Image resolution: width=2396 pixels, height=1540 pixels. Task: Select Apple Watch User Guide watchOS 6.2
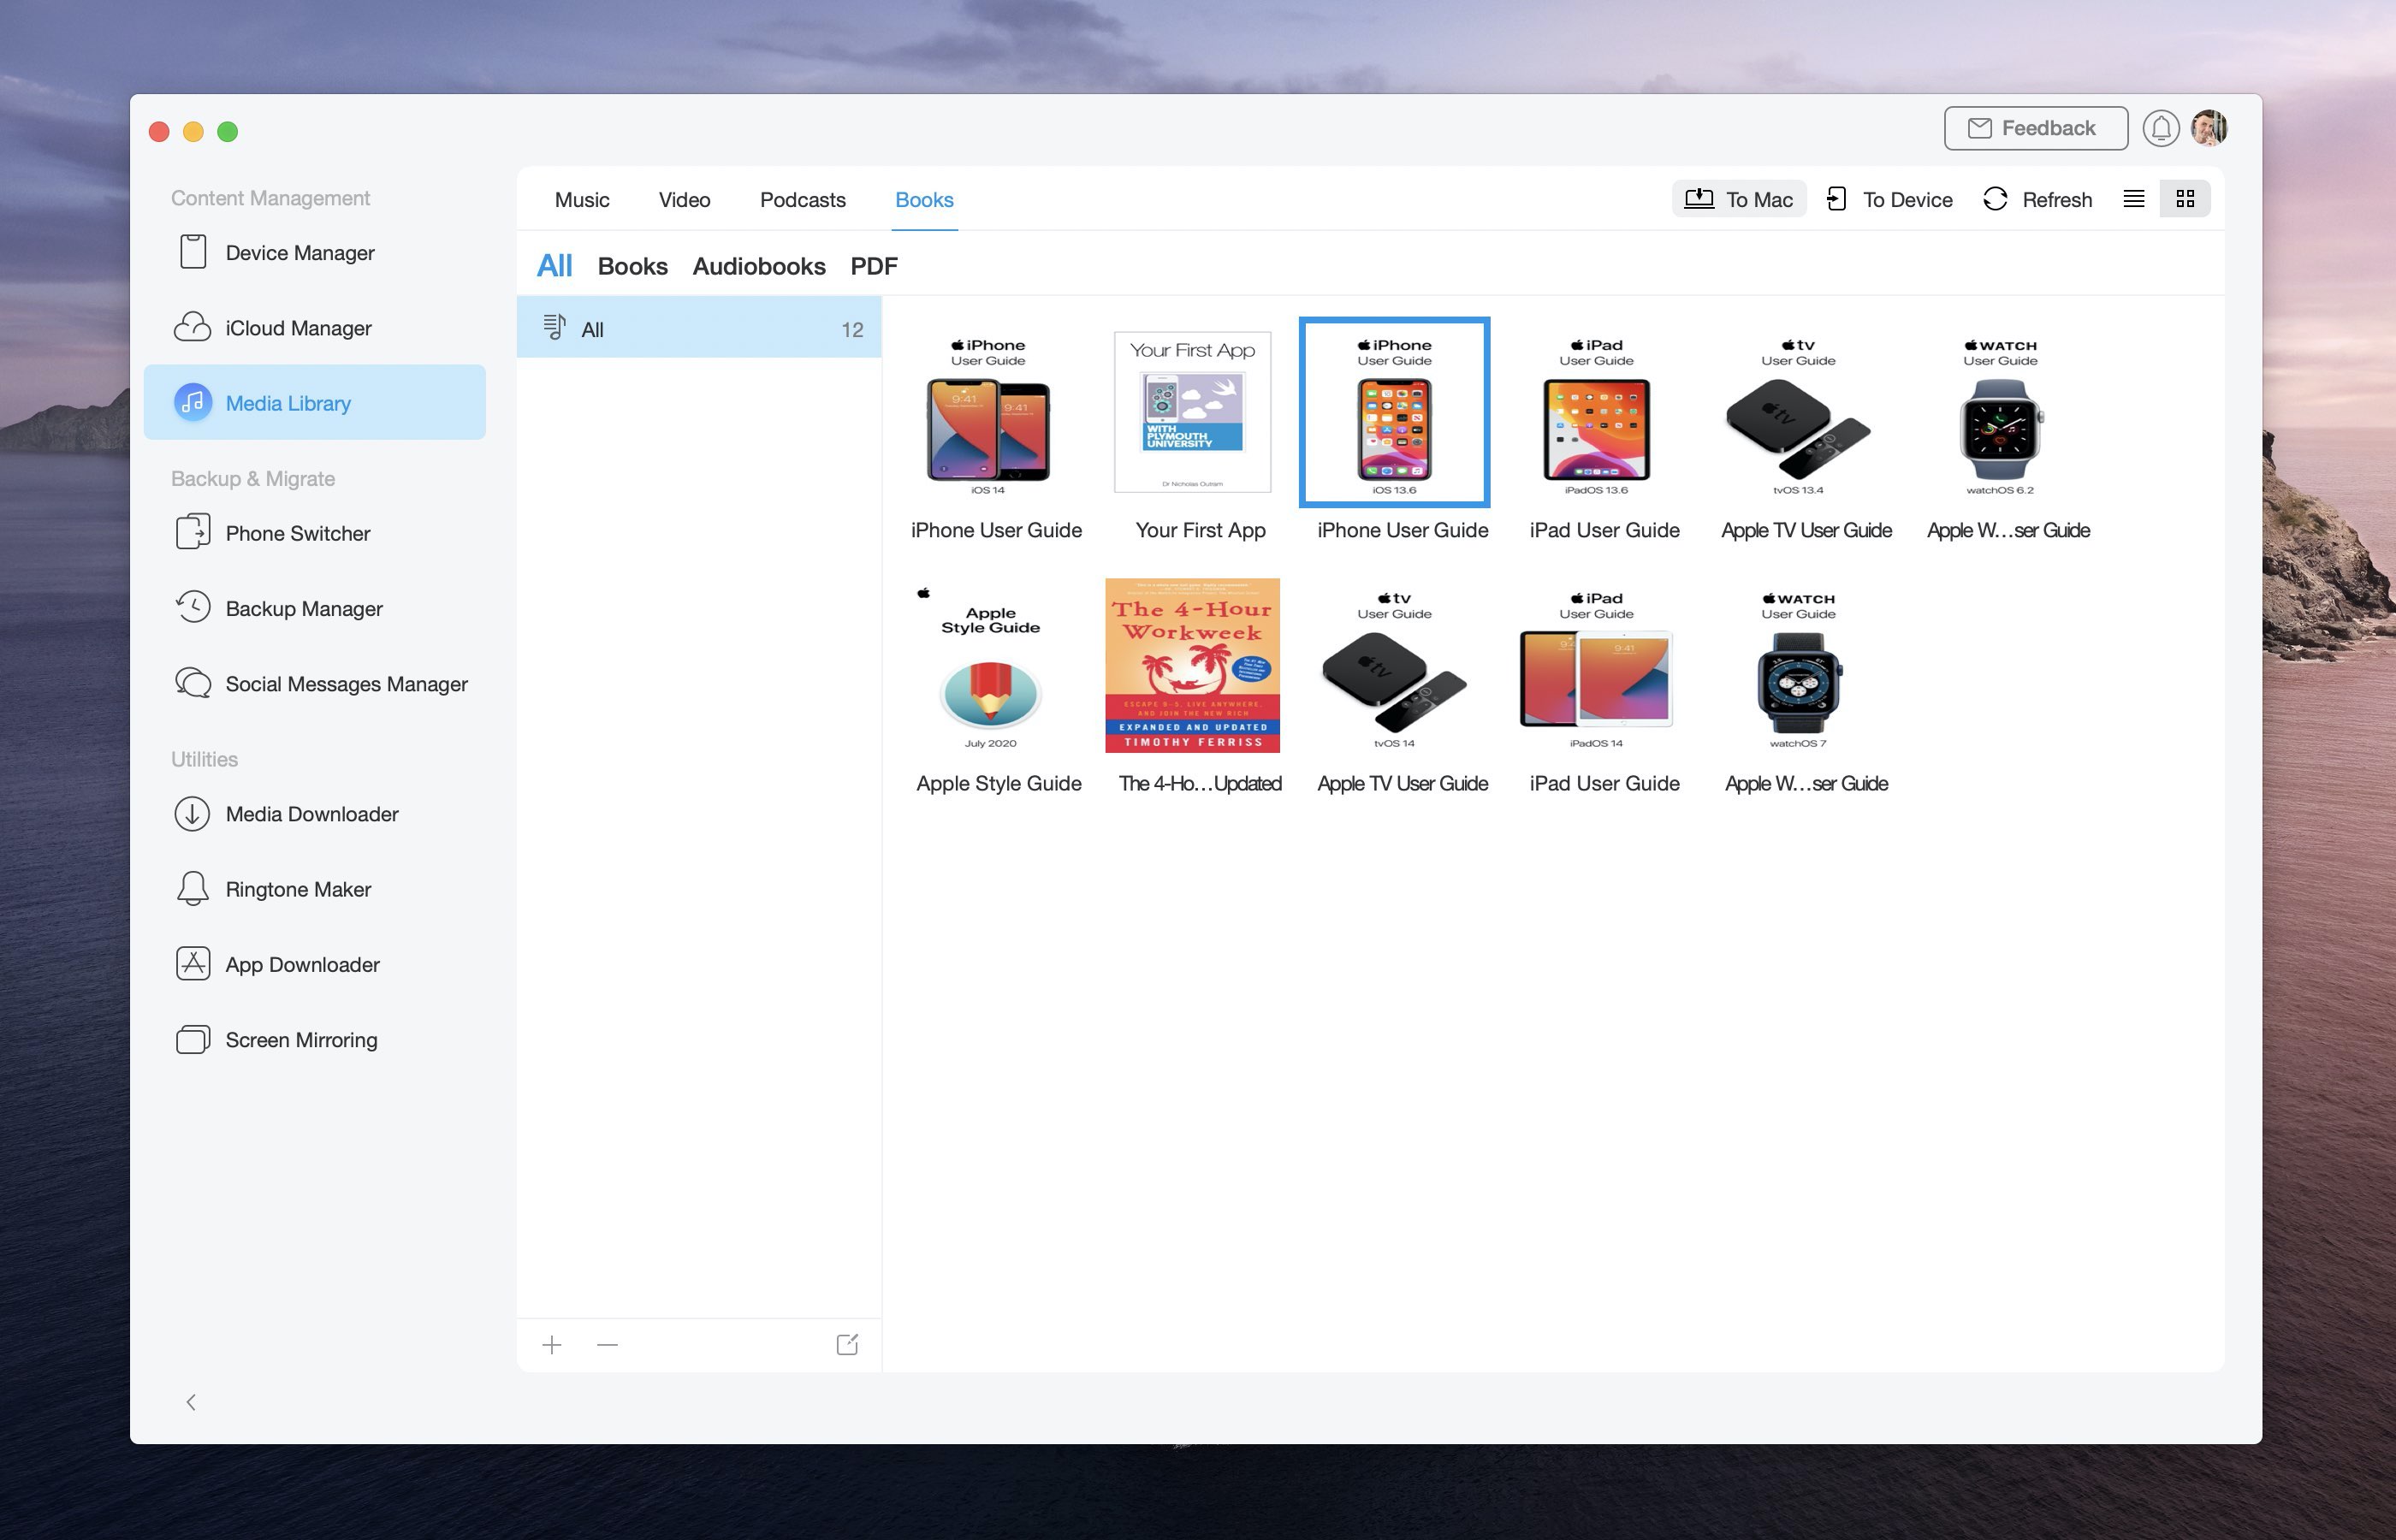click(2000, 413)
